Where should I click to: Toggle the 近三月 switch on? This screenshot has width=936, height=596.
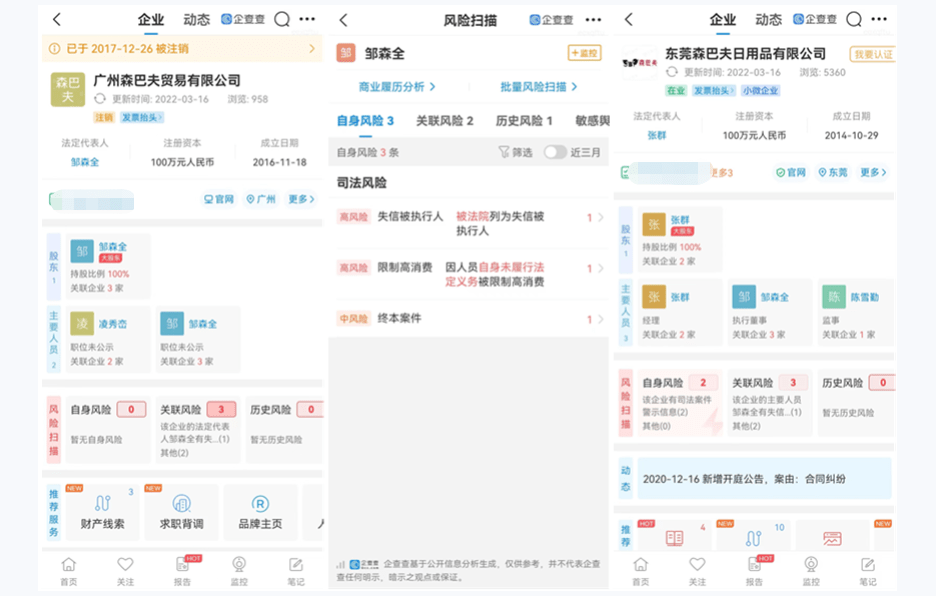554,153
